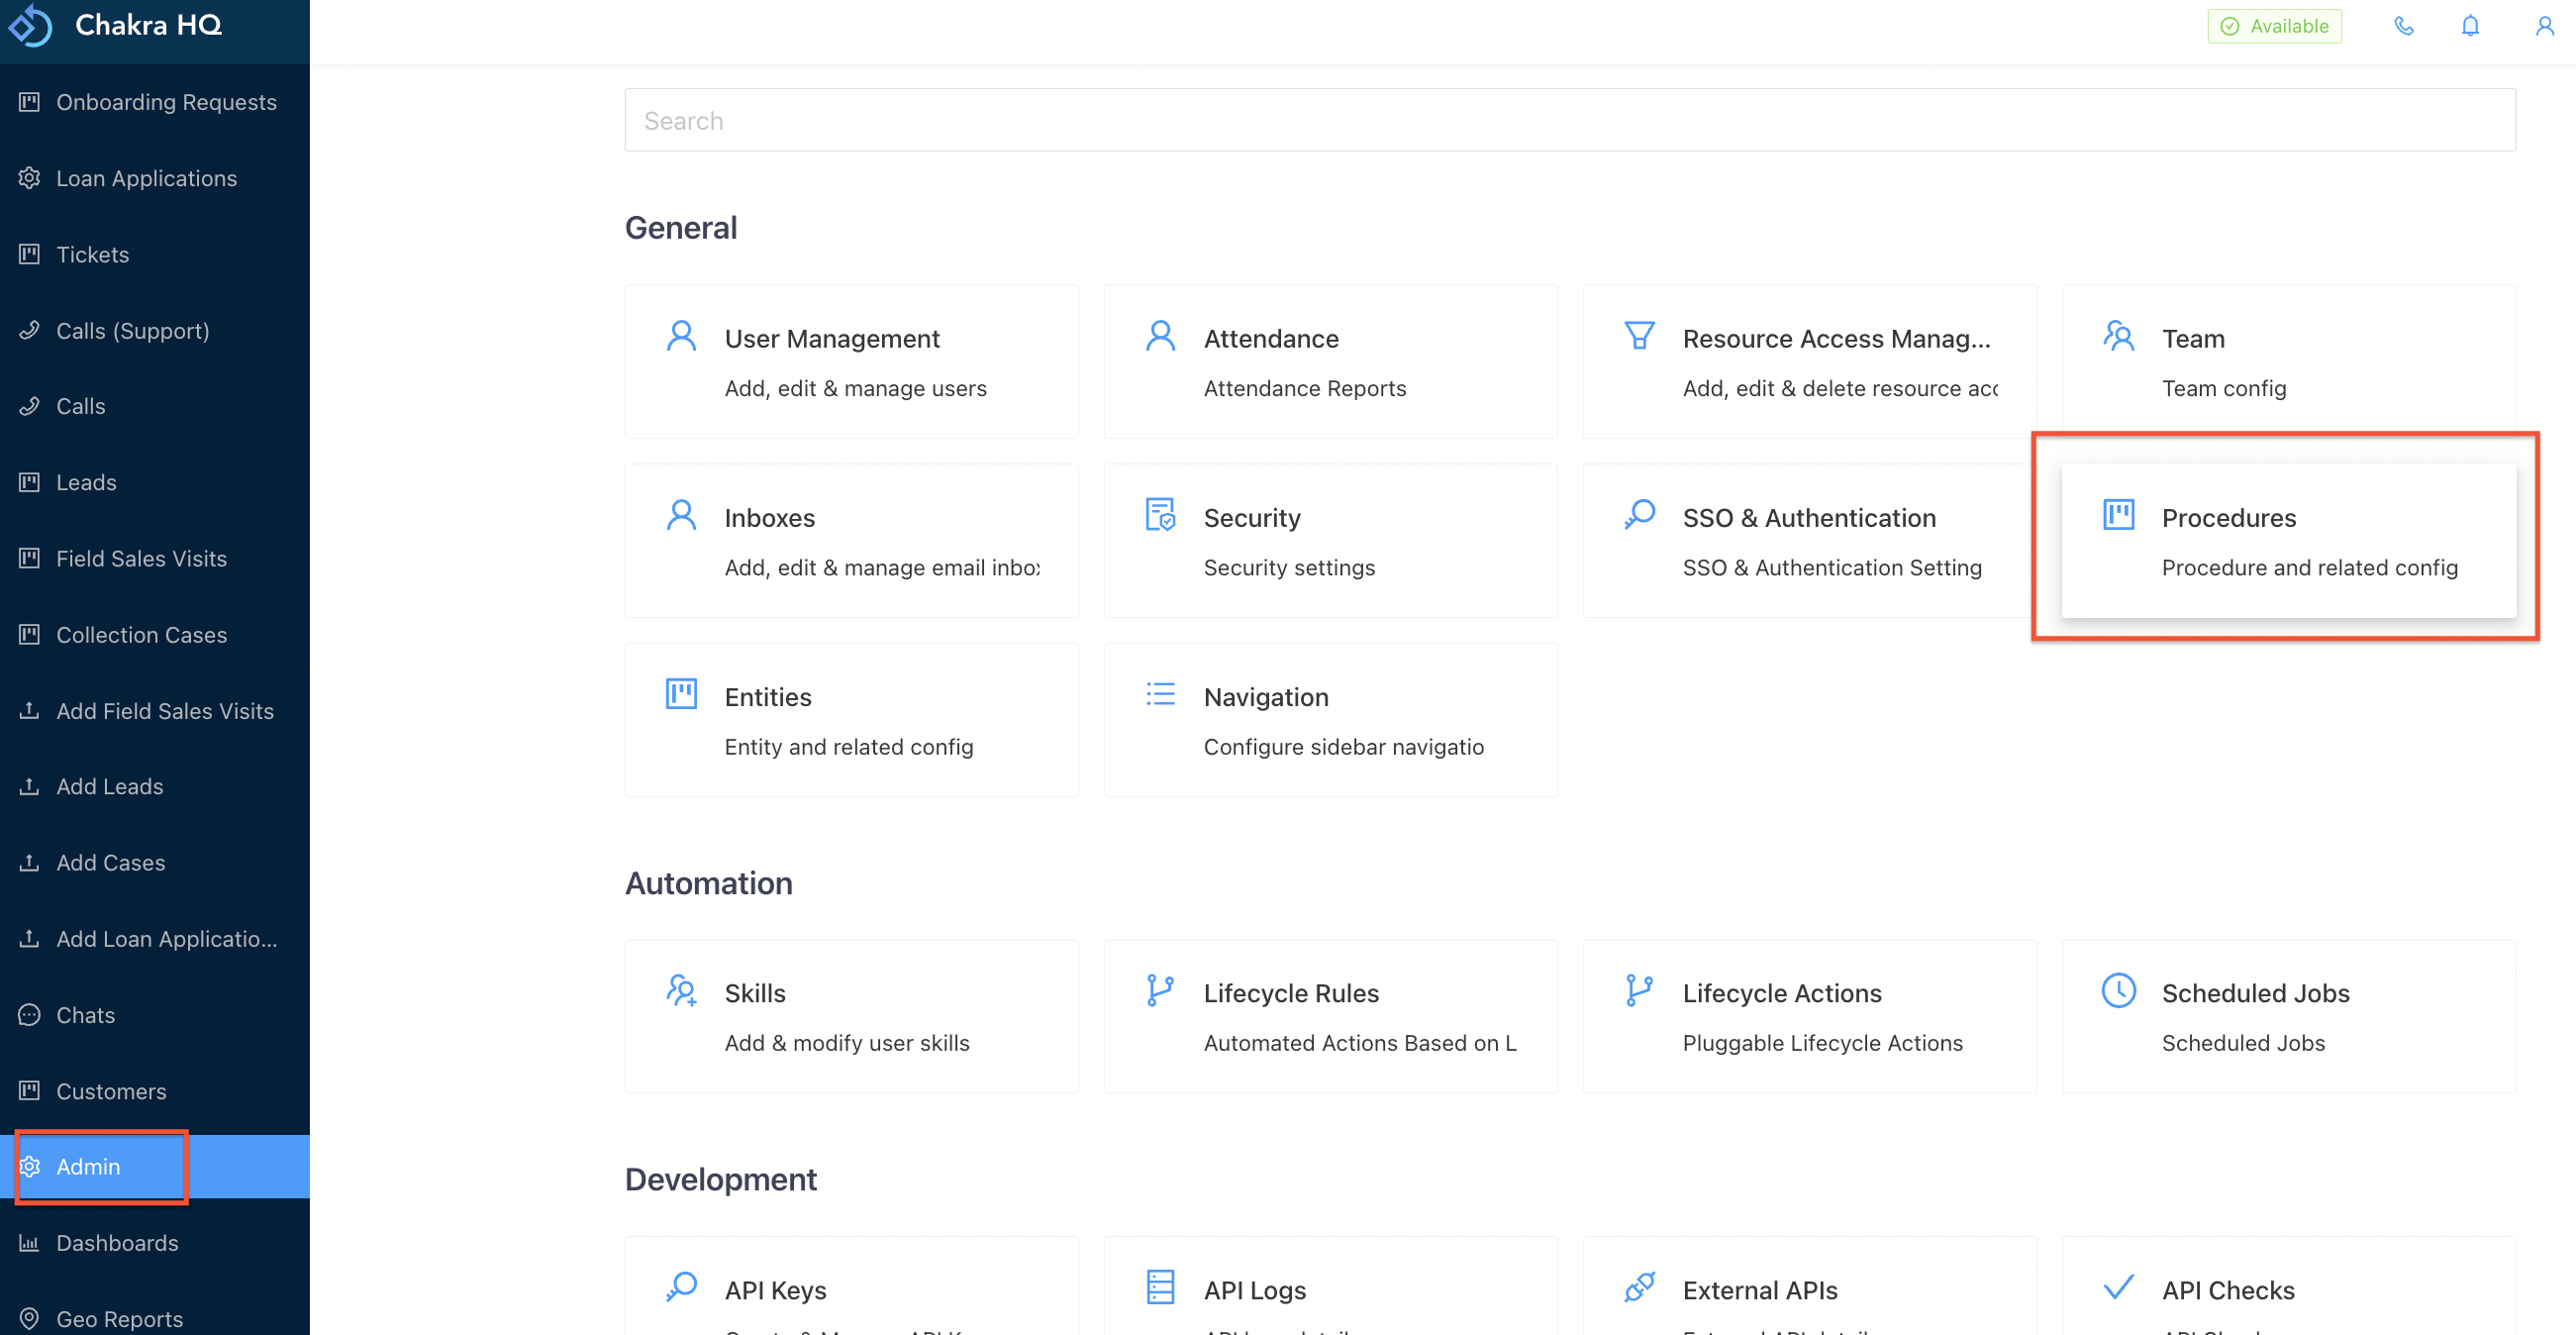Open Dashboards from the sidebar
This screenshot has height=1335, width=2576.
pyautogui.click(x=117, y=1242)
